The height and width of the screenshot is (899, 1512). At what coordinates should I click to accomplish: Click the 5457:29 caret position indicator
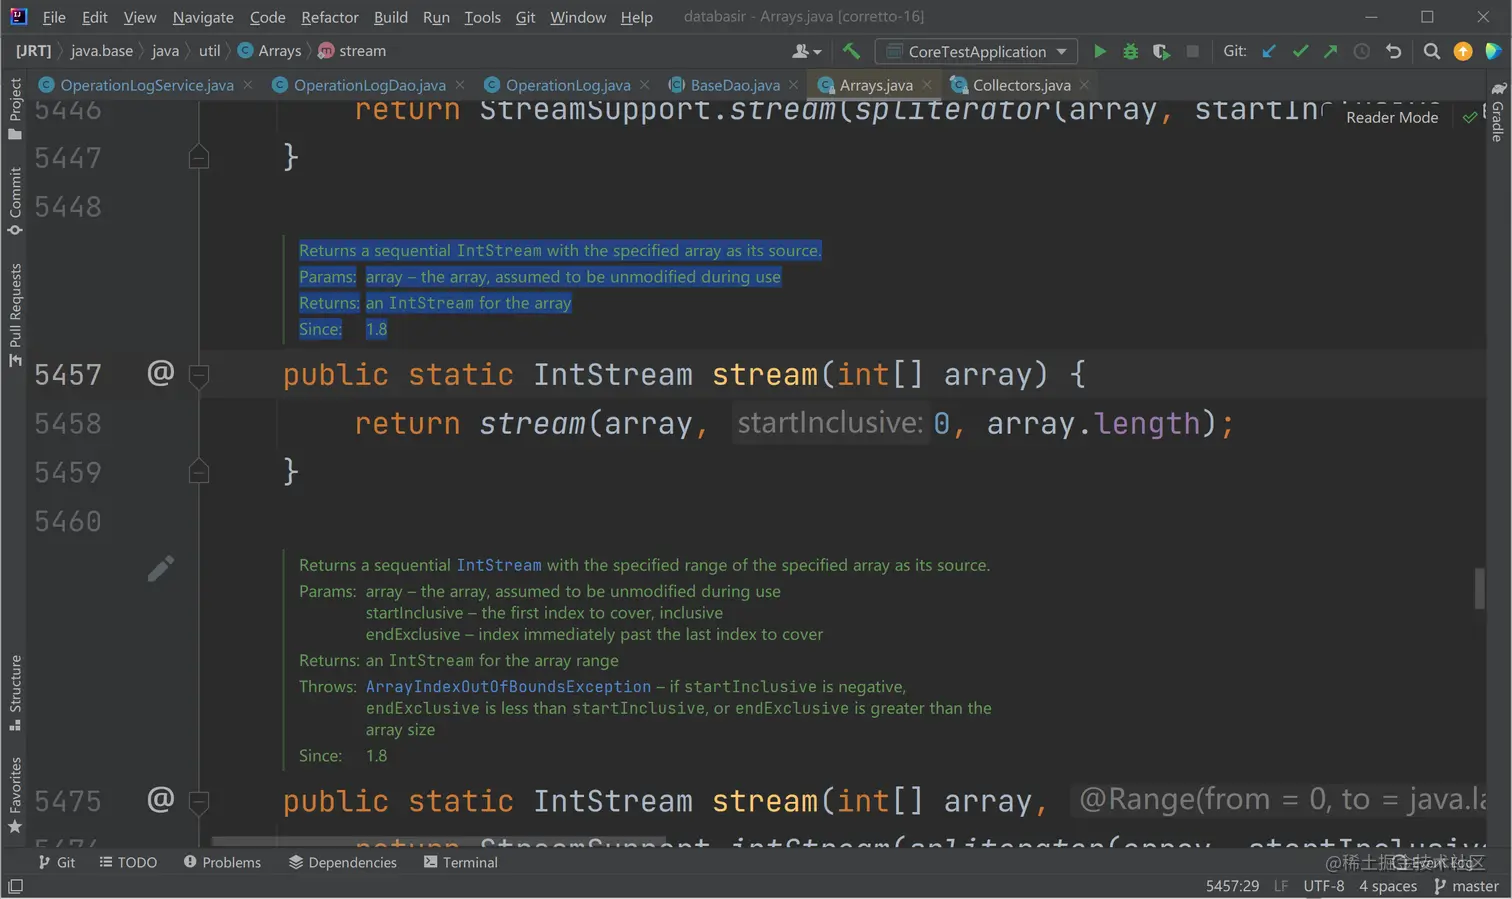pos(1232,886)
